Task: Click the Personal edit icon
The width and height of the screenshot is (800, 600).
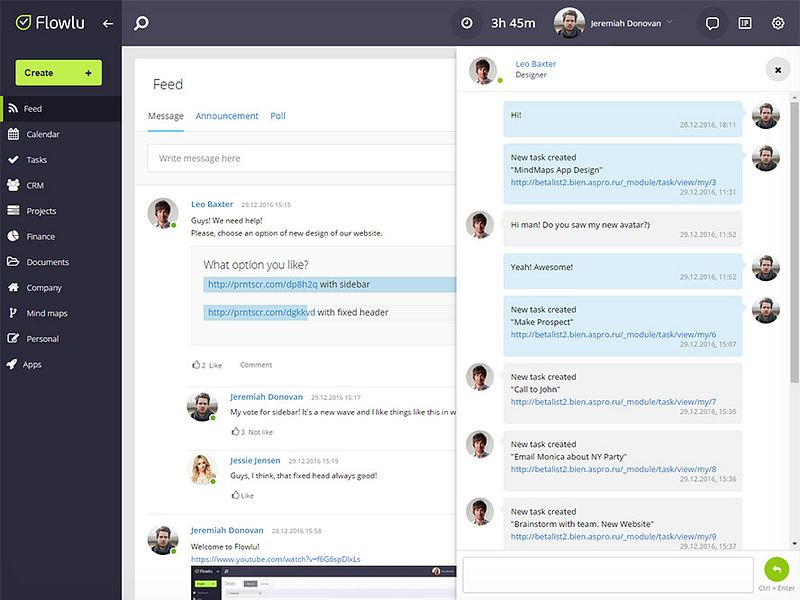Action: point(13,338)
